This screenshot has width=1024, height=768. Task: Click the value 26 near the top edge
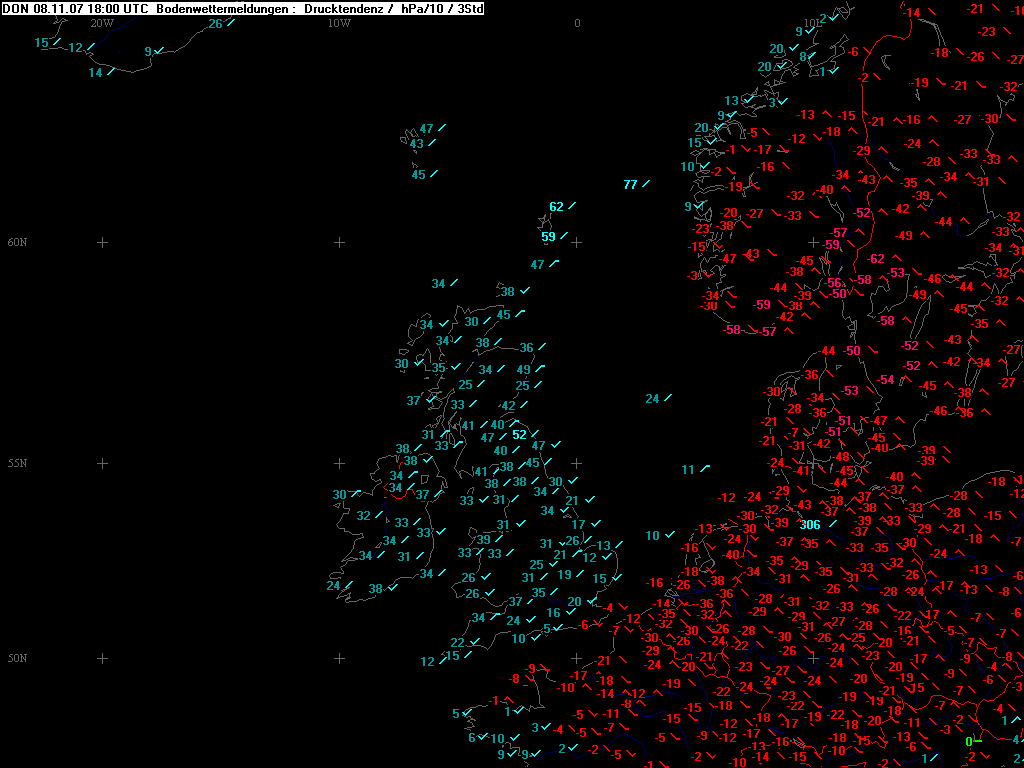[x=215, y=24]
